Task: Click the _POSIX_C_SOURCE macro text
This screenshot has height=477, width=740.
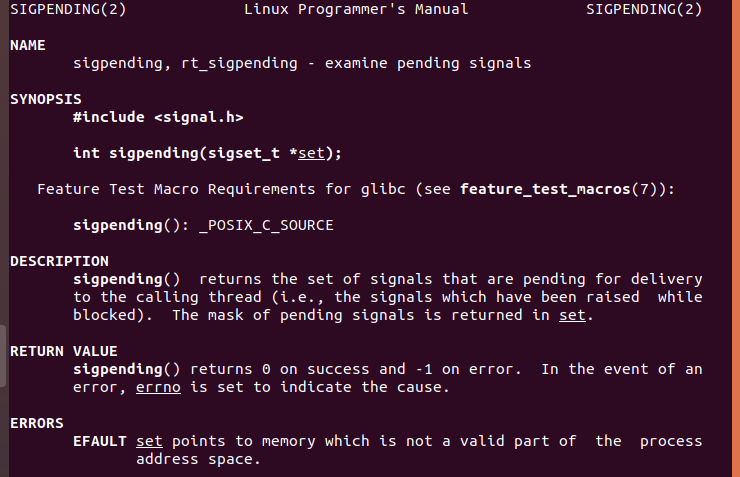Action: click(266, 226)
